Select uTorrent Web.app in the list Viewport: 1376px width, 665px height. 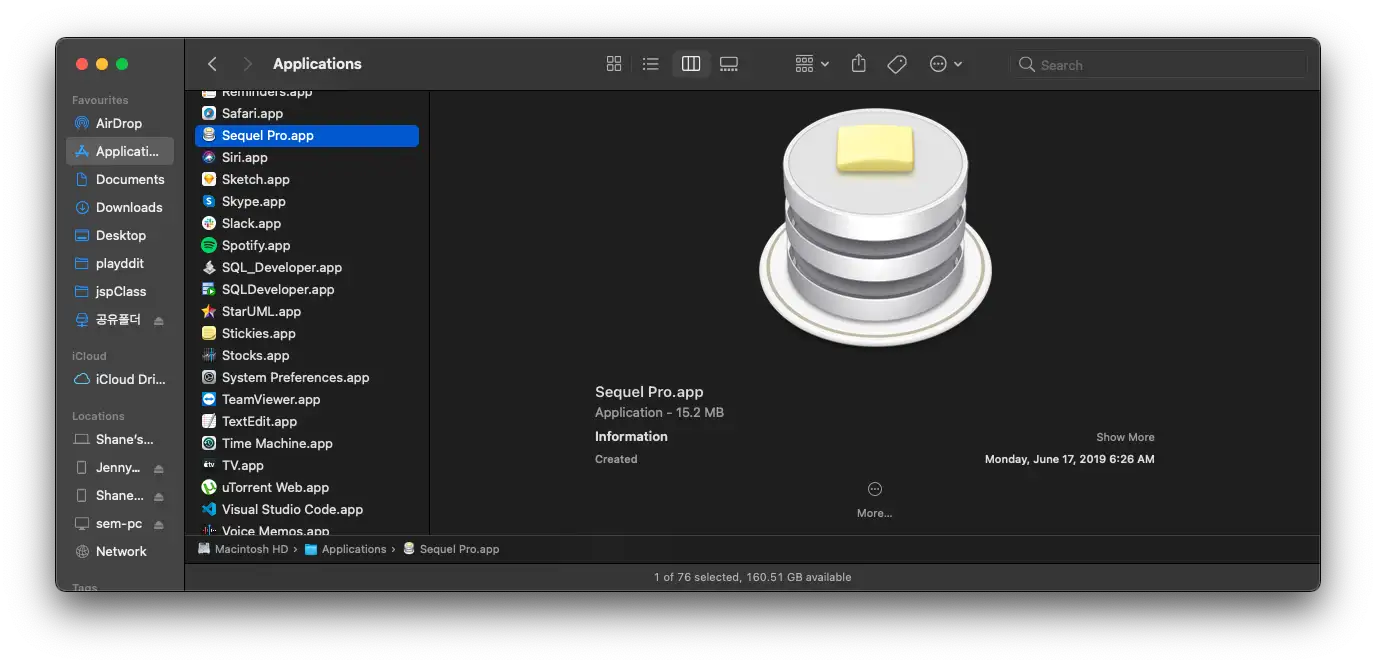click(x=307, y=487)
